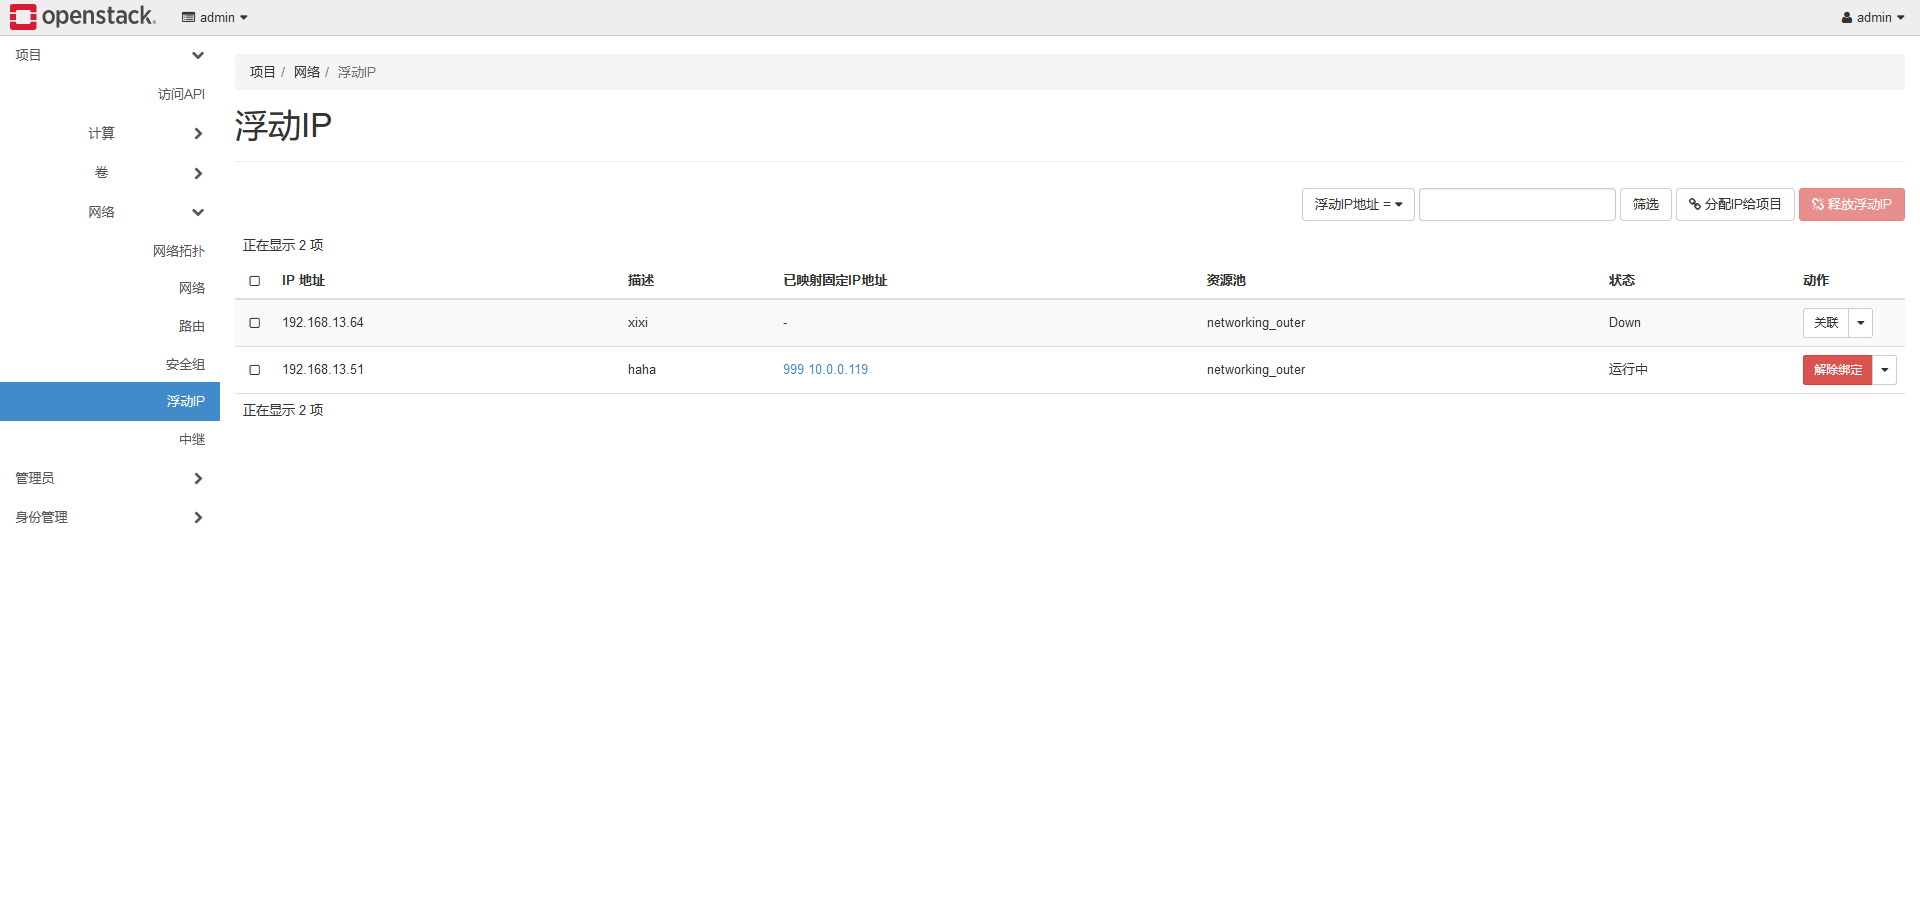Screen dimensions: 1920x912
Task: Open the dropdown arrow next to 解除绑定
Action: click(x=1884, y=370)
